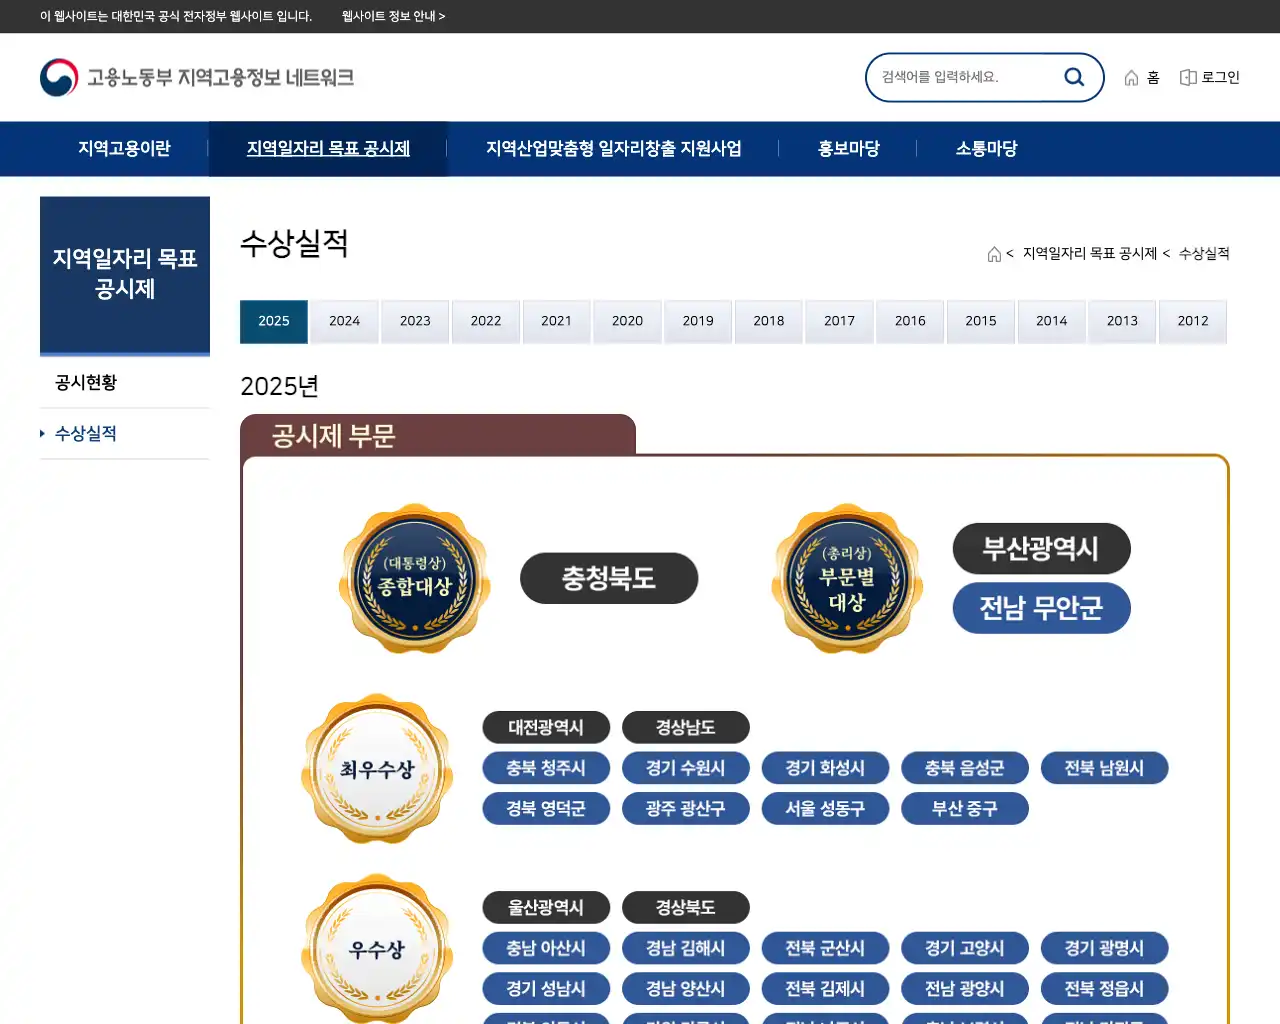Switch to the 2024 year tab
This screenshot has width=1280, height=1024.
pyautogui.click(x=344, y=321)
